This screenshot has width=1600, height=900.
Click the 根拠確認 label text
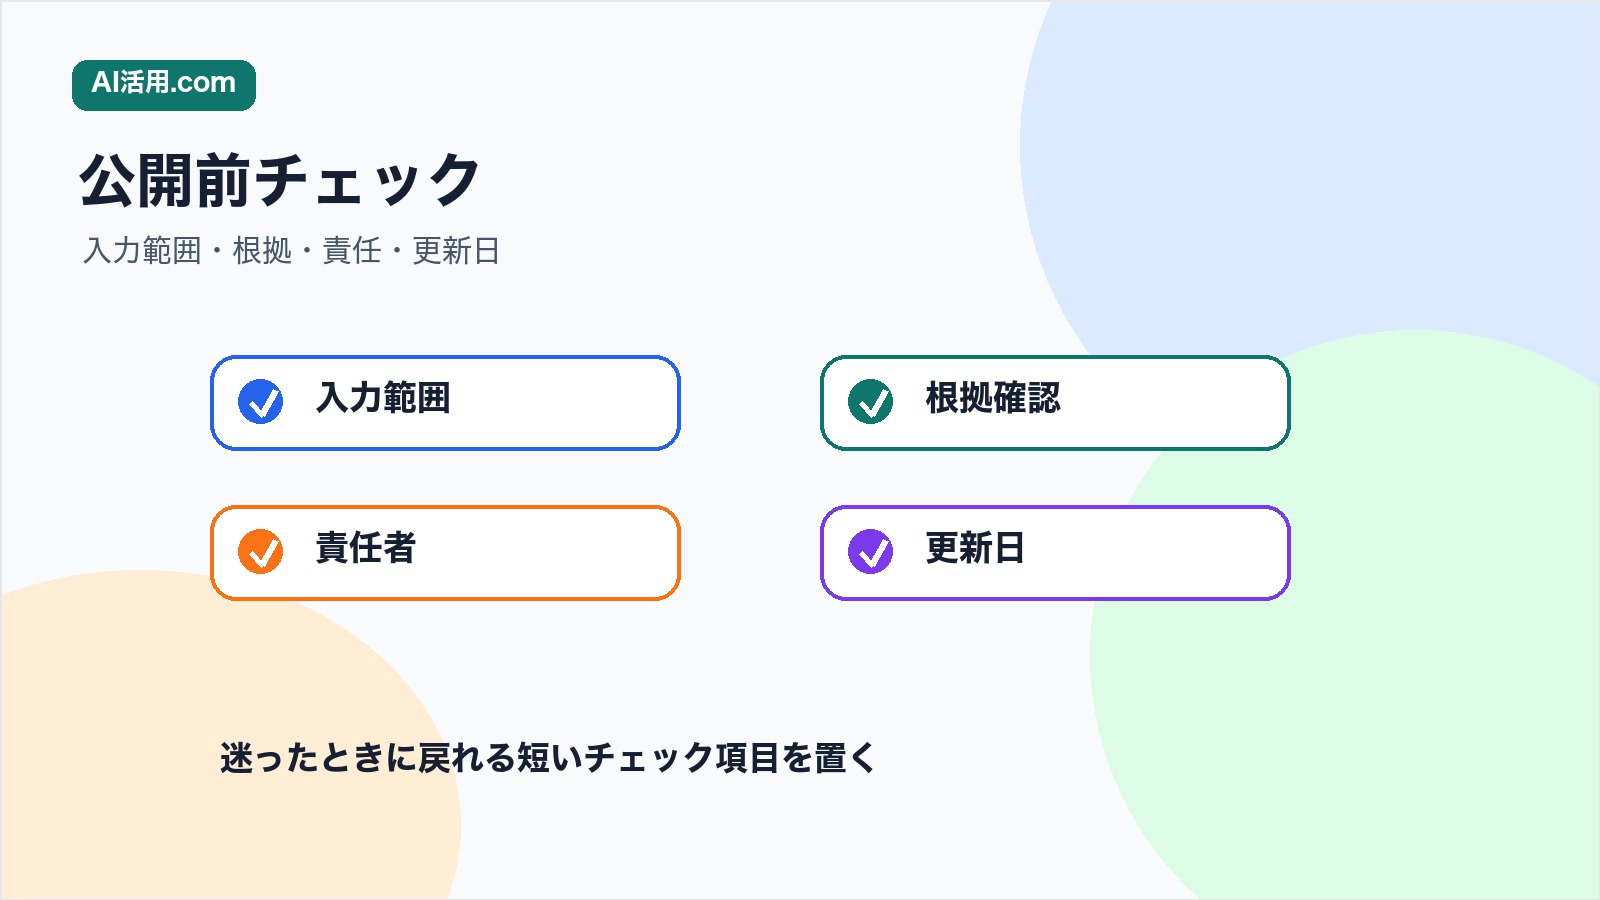click(993, 398)
